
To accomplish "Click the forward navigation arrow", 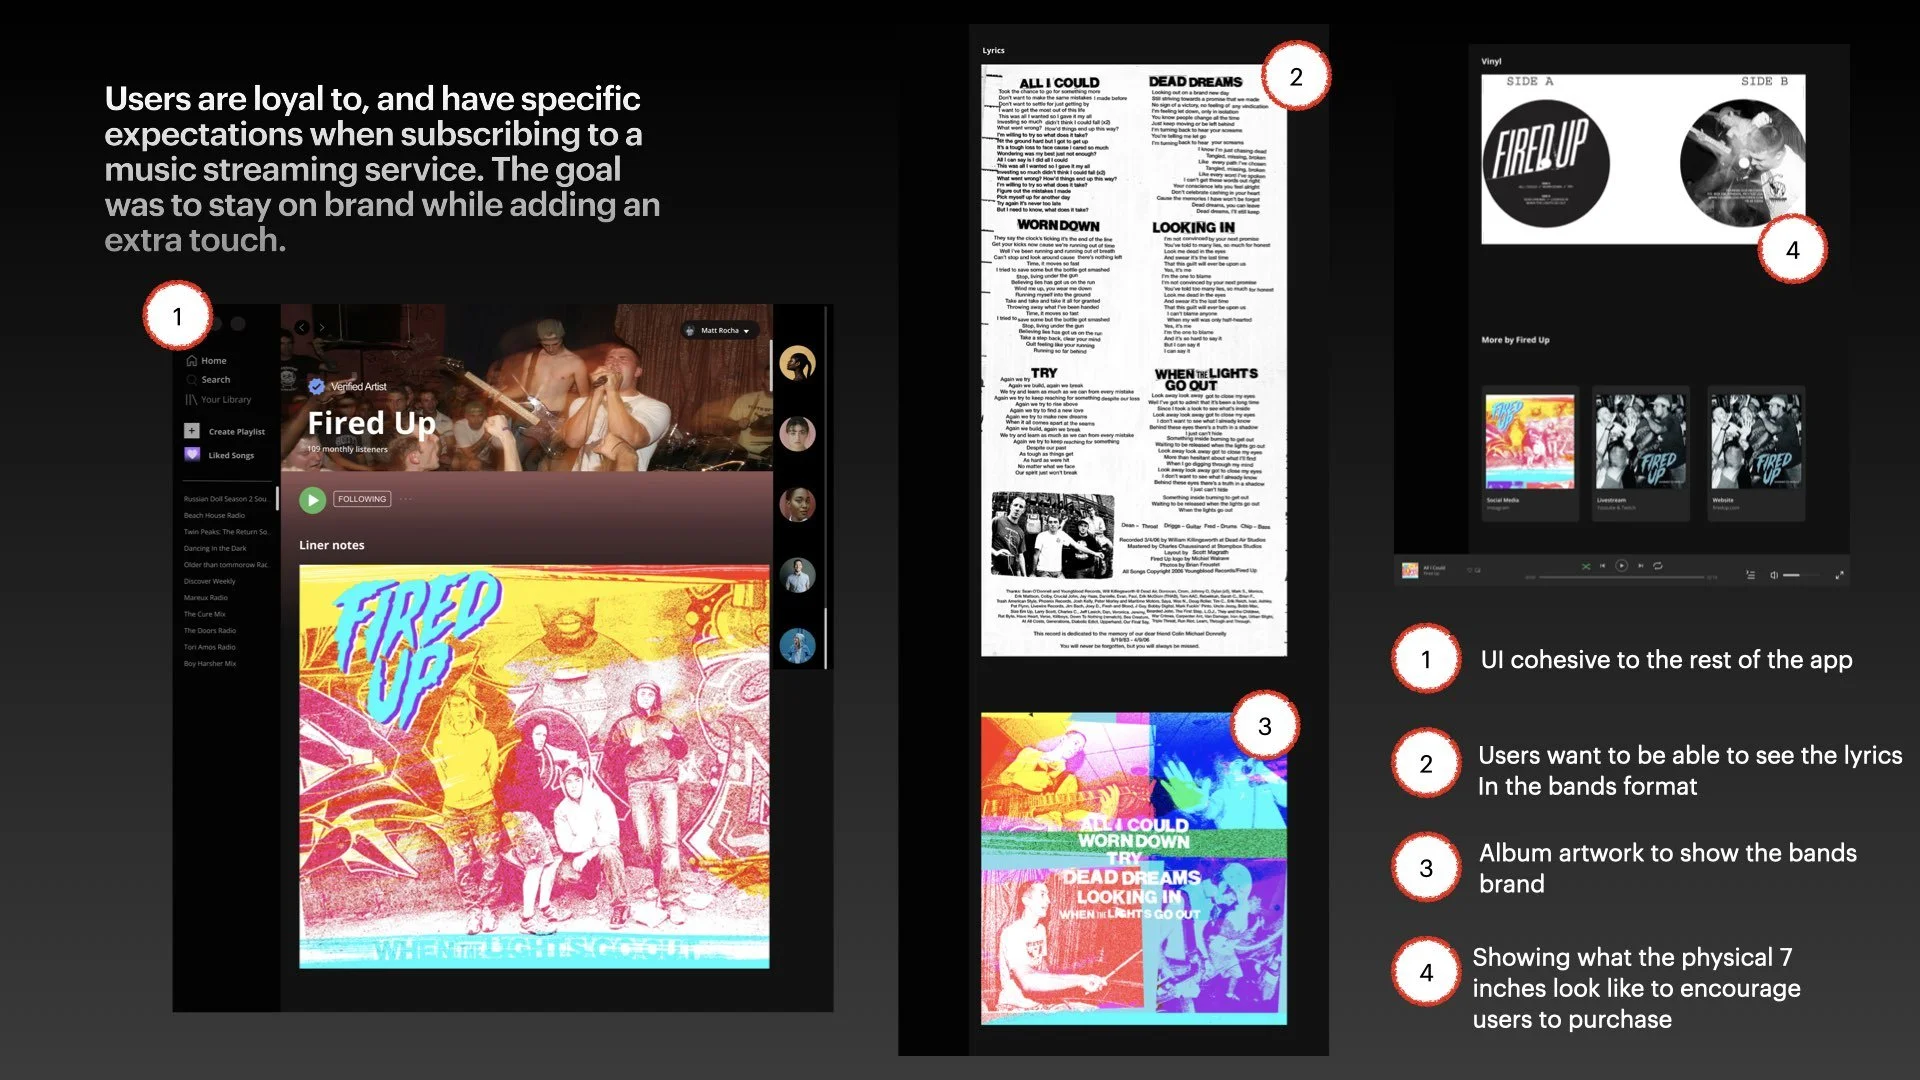I will (x=322, y=327).
